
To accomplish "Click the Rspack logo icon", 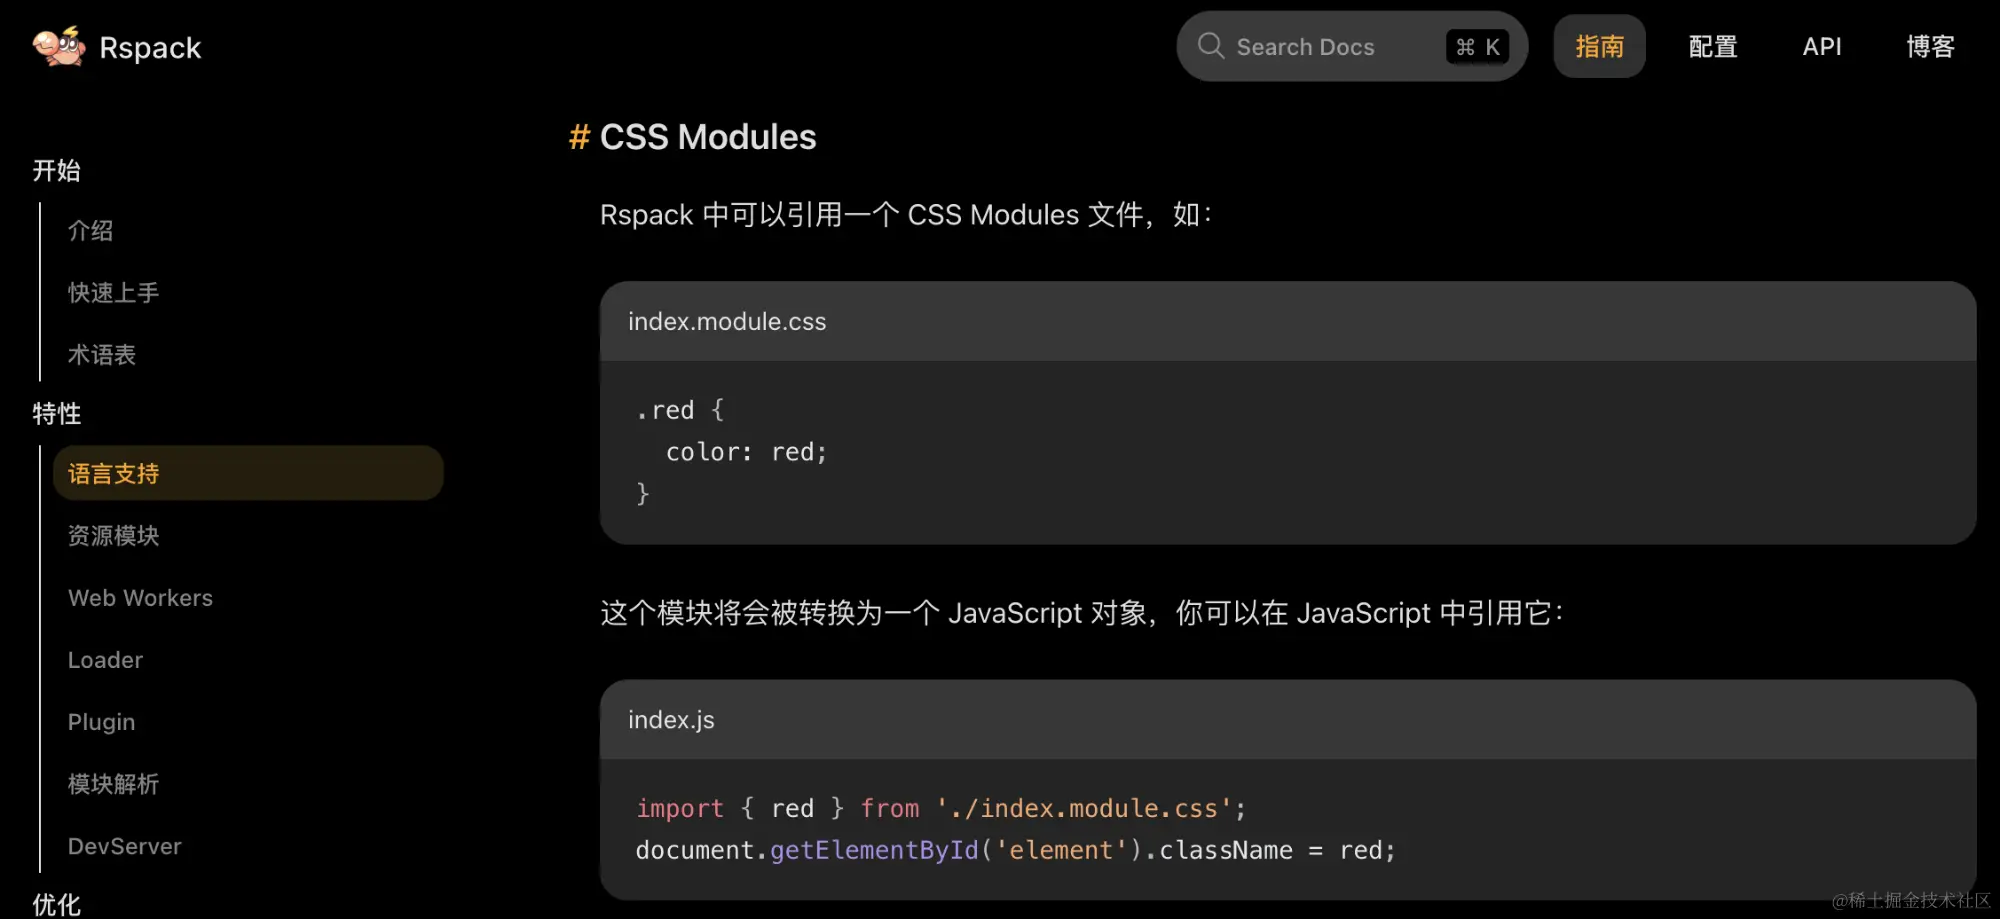I will pos(59,46).
